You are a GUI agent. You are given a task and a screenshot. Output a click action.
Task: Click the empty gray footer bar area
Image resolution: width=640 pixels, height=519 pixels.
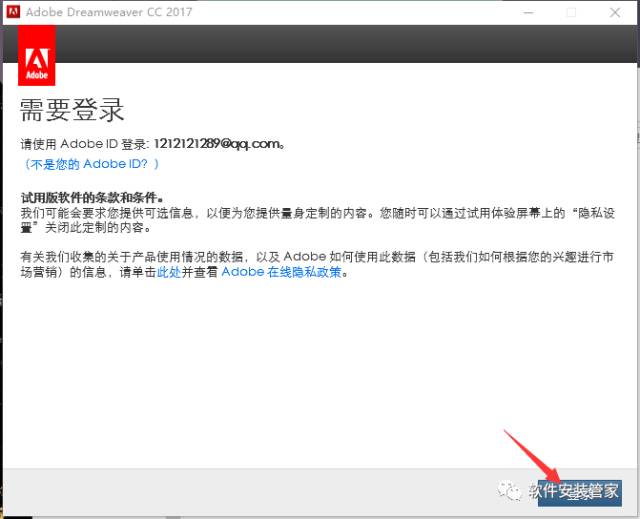point(250,490)
